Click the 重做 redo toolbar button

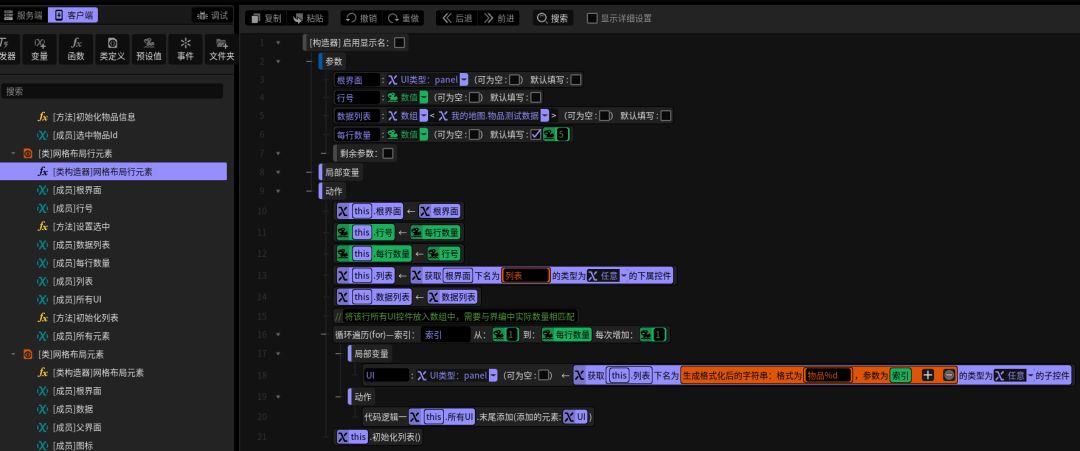(x=404, y=19)
